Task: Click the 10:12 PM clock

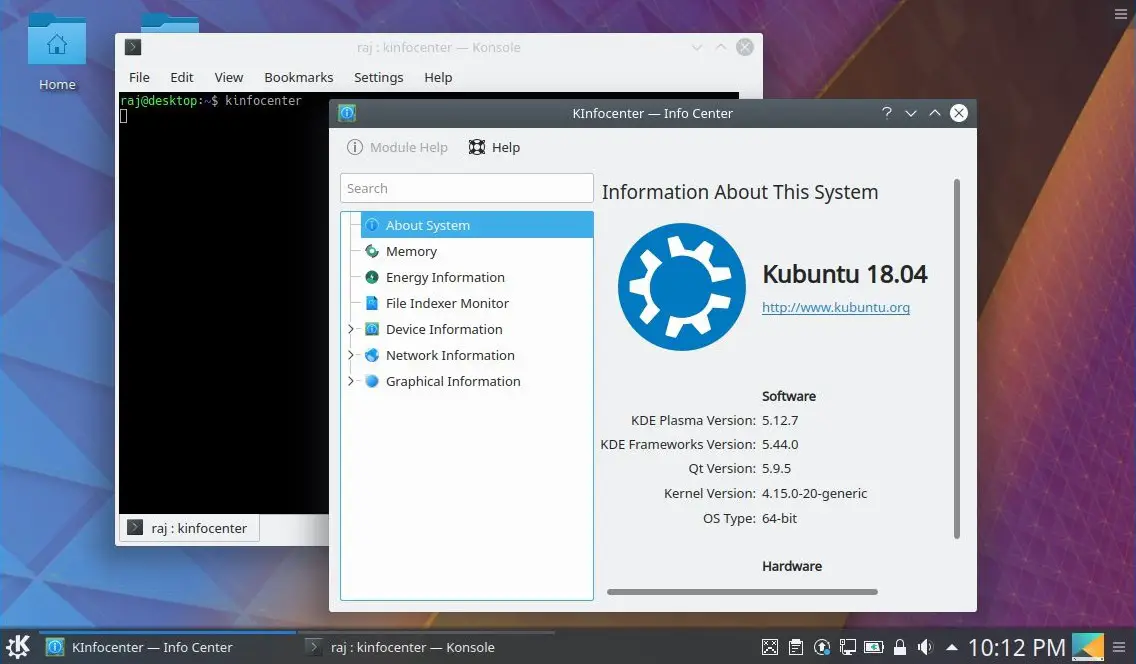Action: click(x=1016, y=647)
